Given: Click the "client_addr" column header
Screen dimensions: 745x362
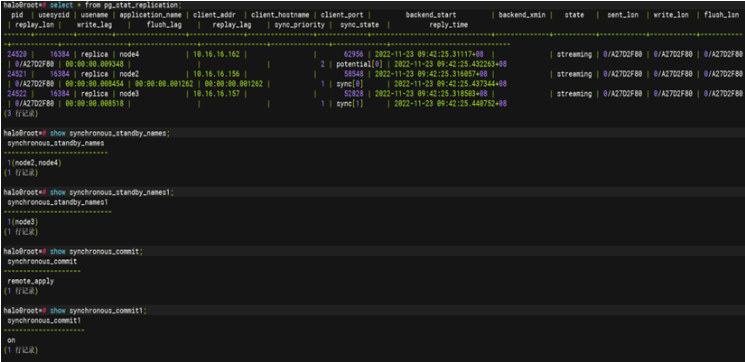Looking at the screenshot, I should pos(214,15).
